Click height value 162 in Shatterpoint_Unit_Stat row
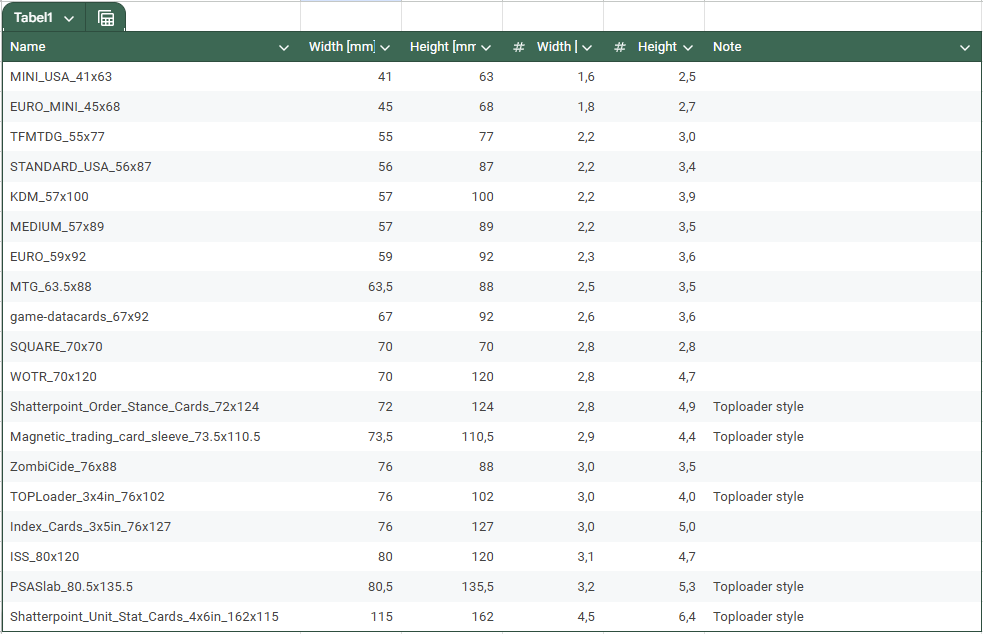 click(483, 617)
